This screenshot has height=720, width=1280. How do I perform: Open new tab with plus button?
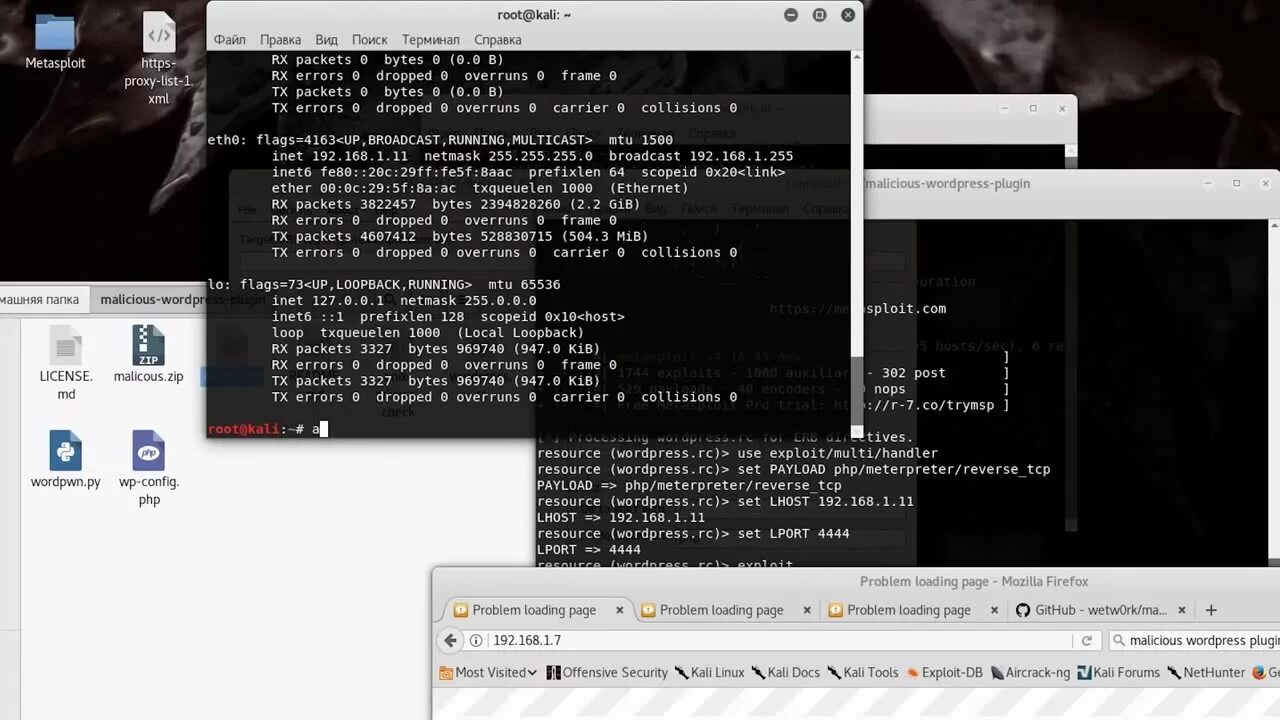1211,610
